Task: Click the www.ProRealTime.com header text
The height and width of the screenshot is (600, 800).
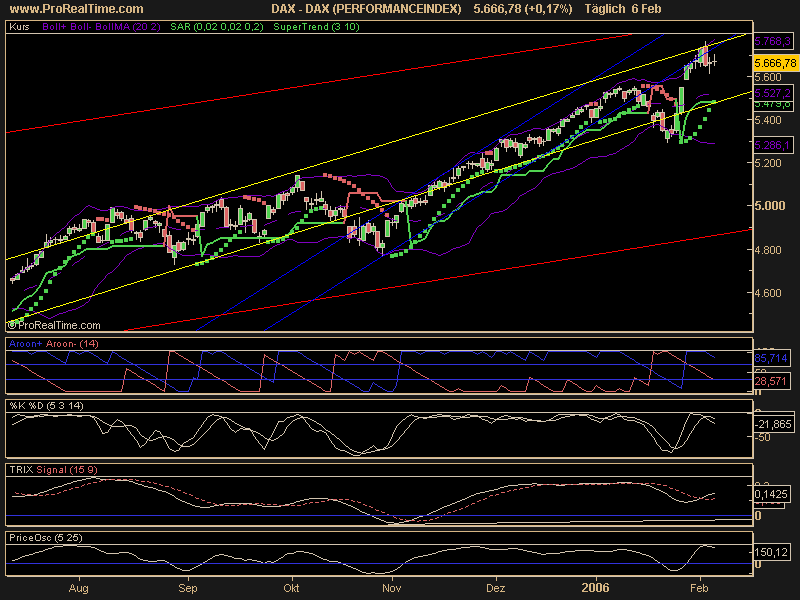Action: pos(77,9)
